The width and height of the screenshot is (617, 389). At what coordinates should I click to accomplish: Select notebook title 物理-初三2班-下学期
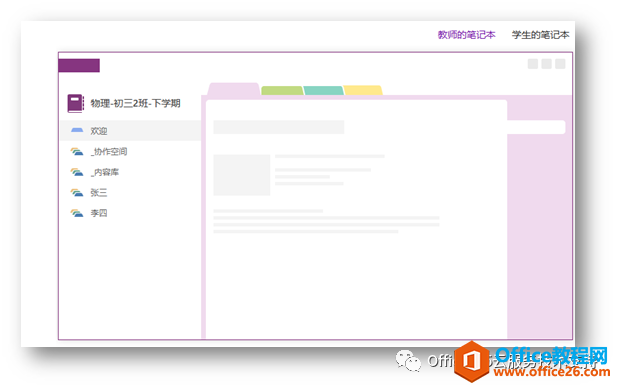(135, 103)
